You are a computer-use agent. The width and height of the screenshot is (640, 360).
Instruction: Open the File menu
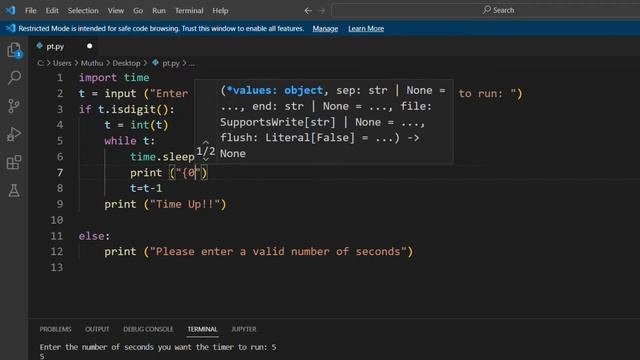31,11
